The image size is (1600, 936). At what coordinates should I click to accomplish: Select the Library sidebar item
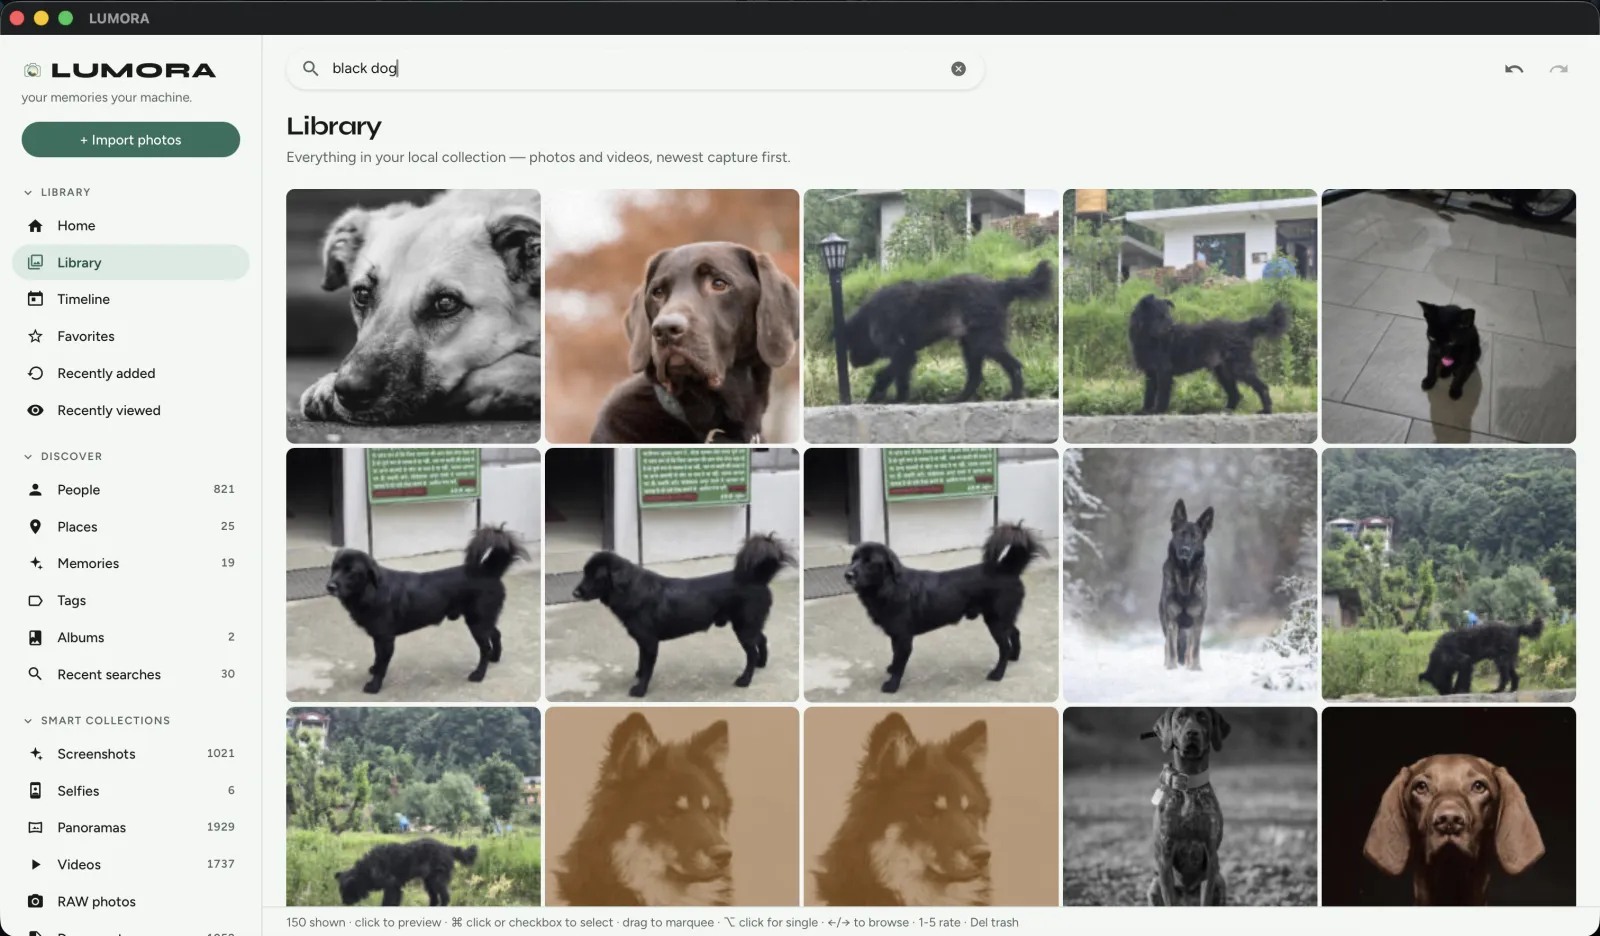[x=131, y=262]
